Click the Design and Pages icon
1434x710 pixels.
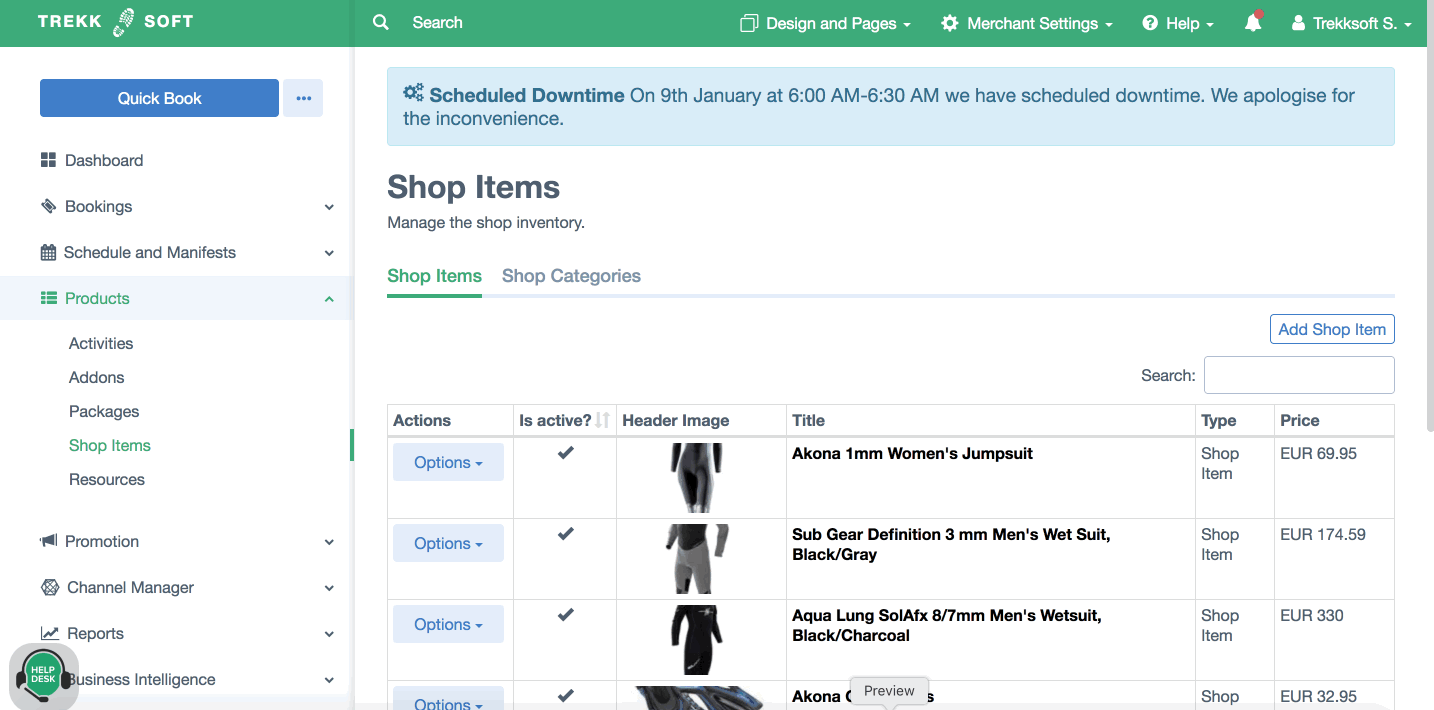tap(749, 23)
